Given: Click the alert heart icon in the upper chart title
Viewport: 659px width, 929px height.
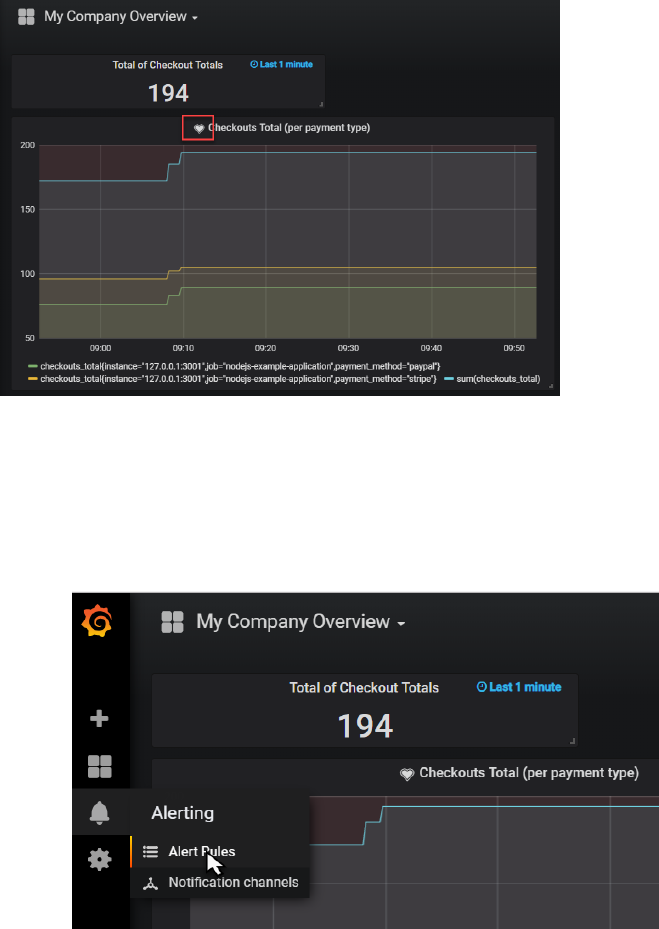Looking at the screenshot, I should pyautogui.click(x=199, y=128).
